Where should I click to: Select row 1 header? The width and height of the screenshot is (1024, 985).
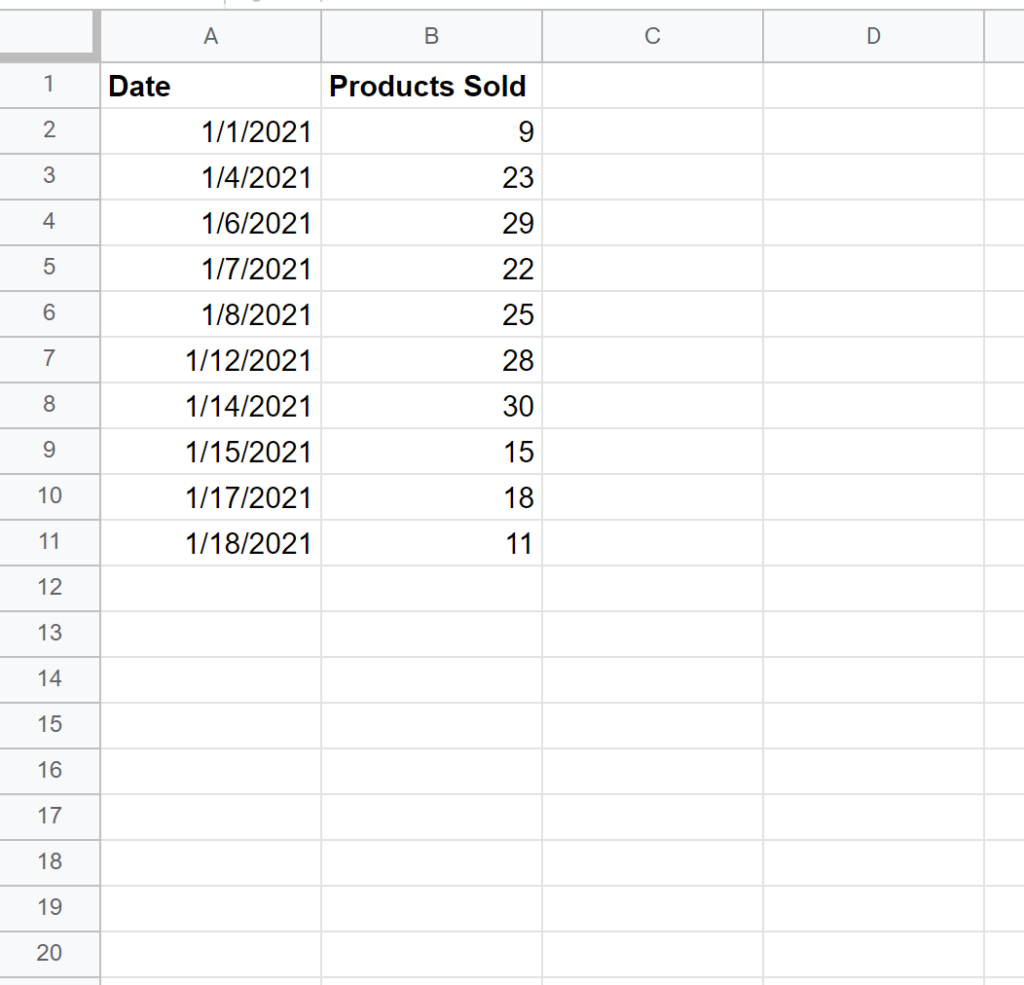(x=50, y=86)
